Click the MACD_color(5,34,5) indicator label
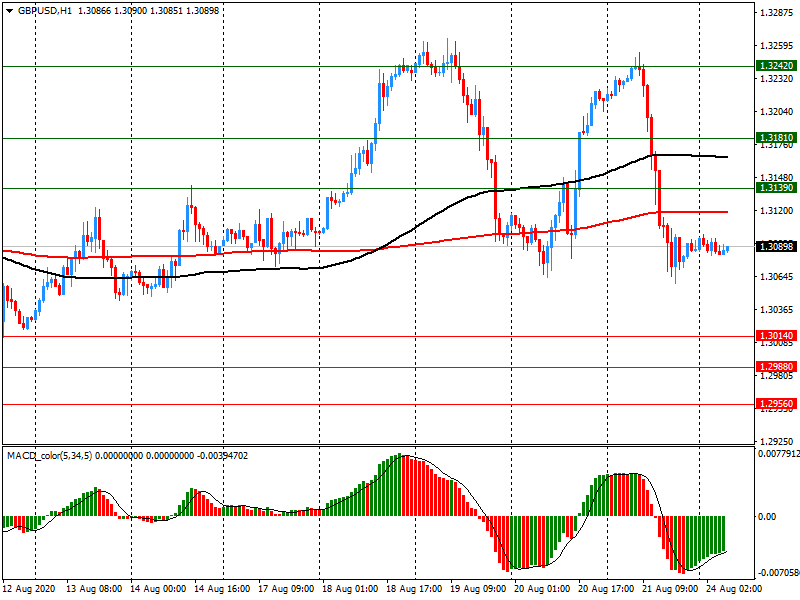Image resolution: width=800 pixels, height=600 pixels. click(x=49, y=456)
